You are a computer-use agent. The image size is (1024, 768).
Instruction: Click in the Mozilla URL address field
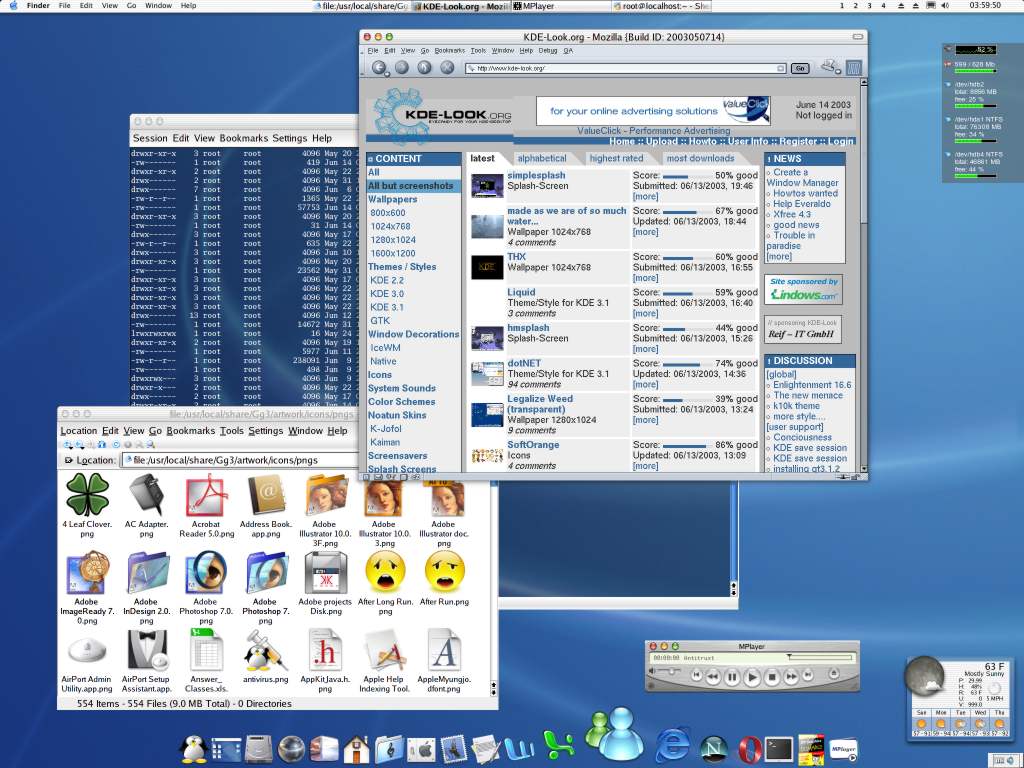(x=626, y=68)
